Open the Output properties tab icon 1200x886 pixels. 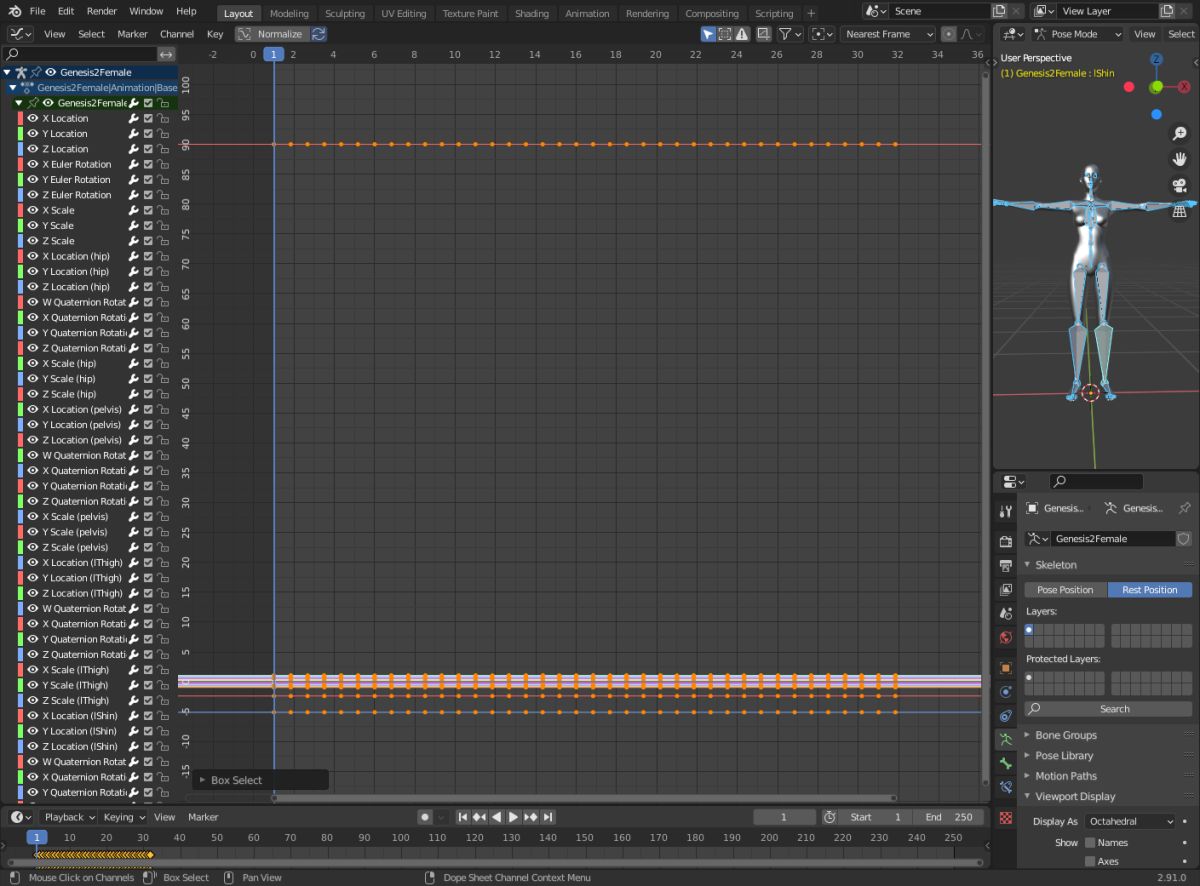(x=1006, y=565)
